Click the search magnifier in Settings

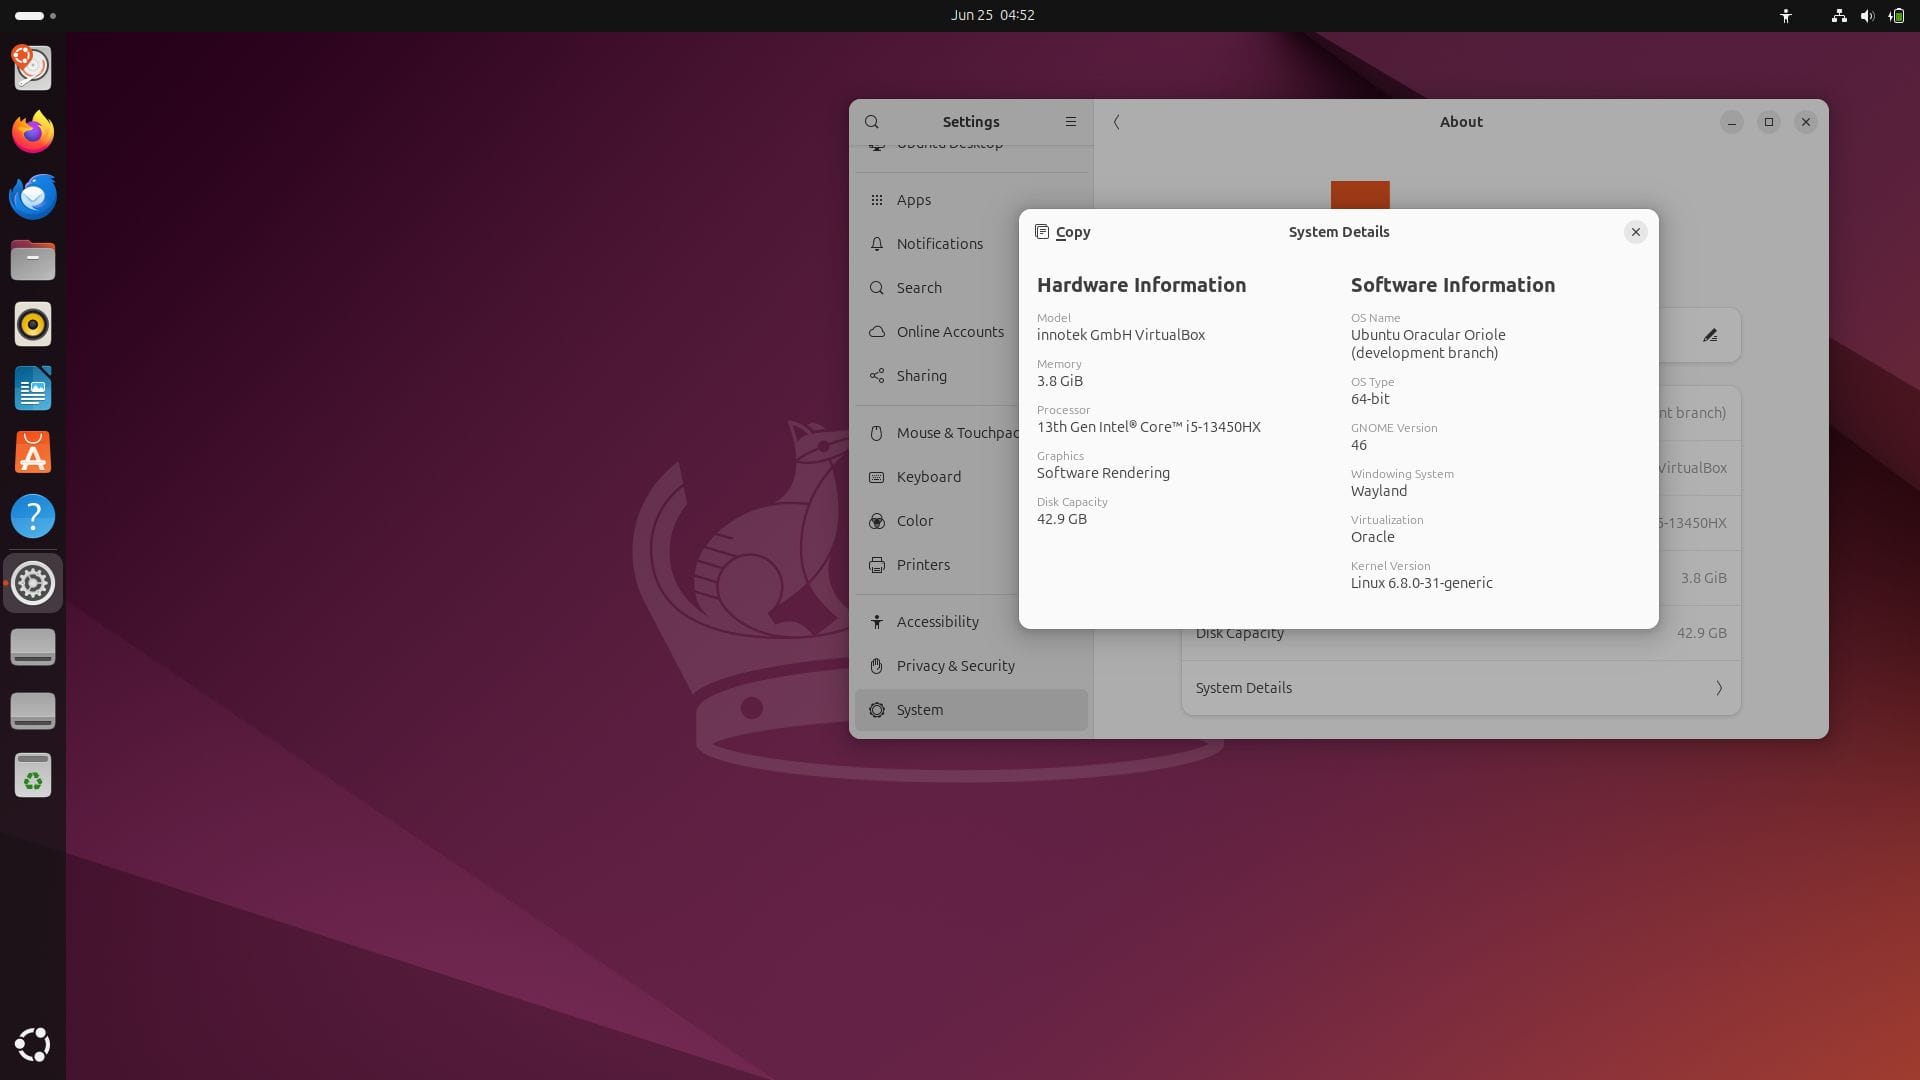[x=872, y=121]
